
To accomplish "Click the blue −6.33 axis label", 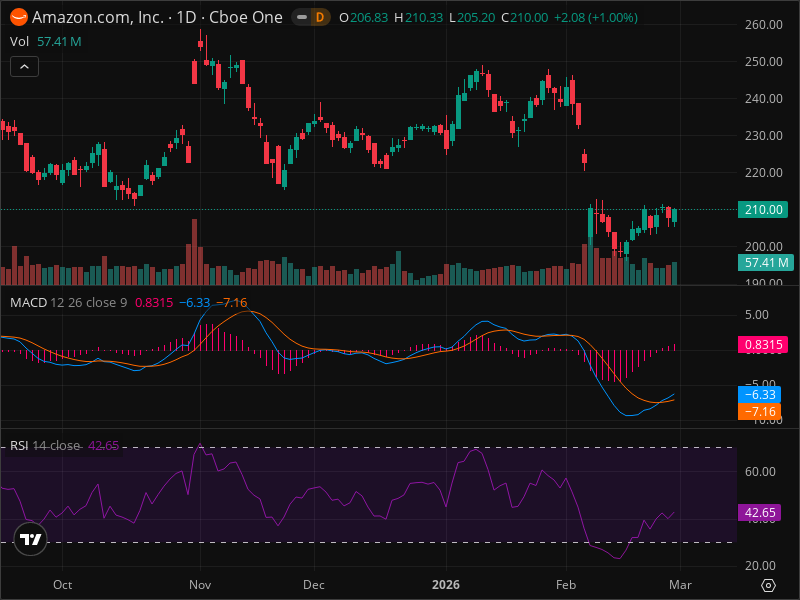I will (759, 394).
